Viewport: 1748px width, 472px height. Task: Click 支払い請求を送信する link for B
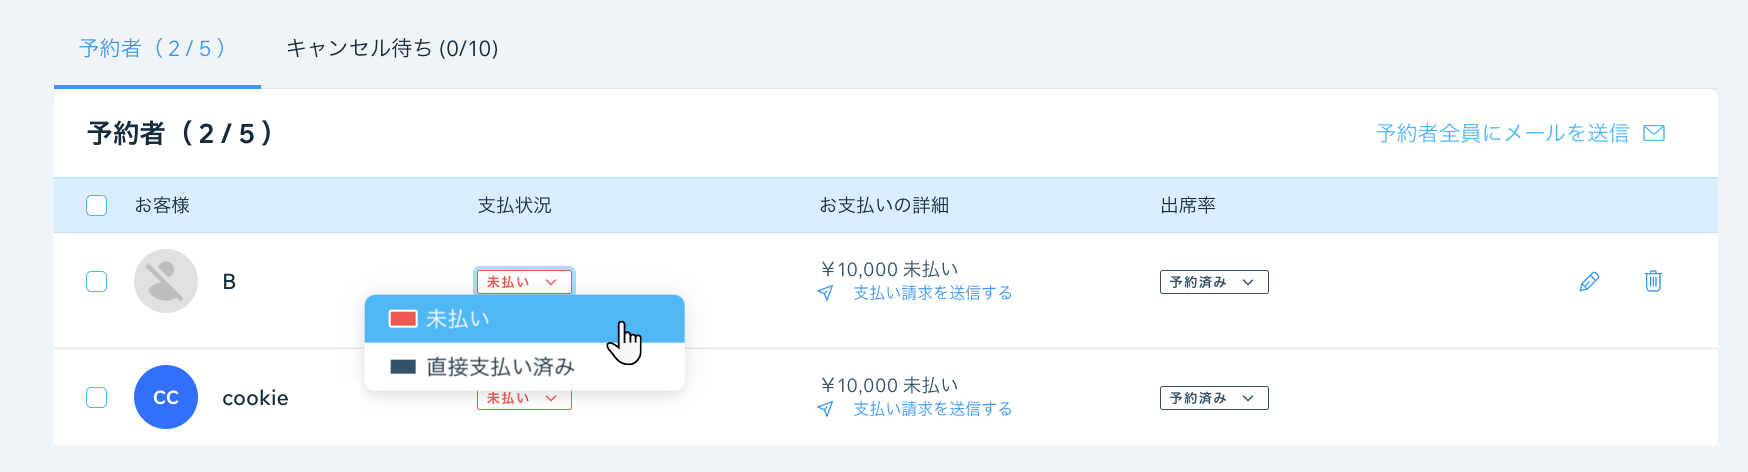(933, 293)
